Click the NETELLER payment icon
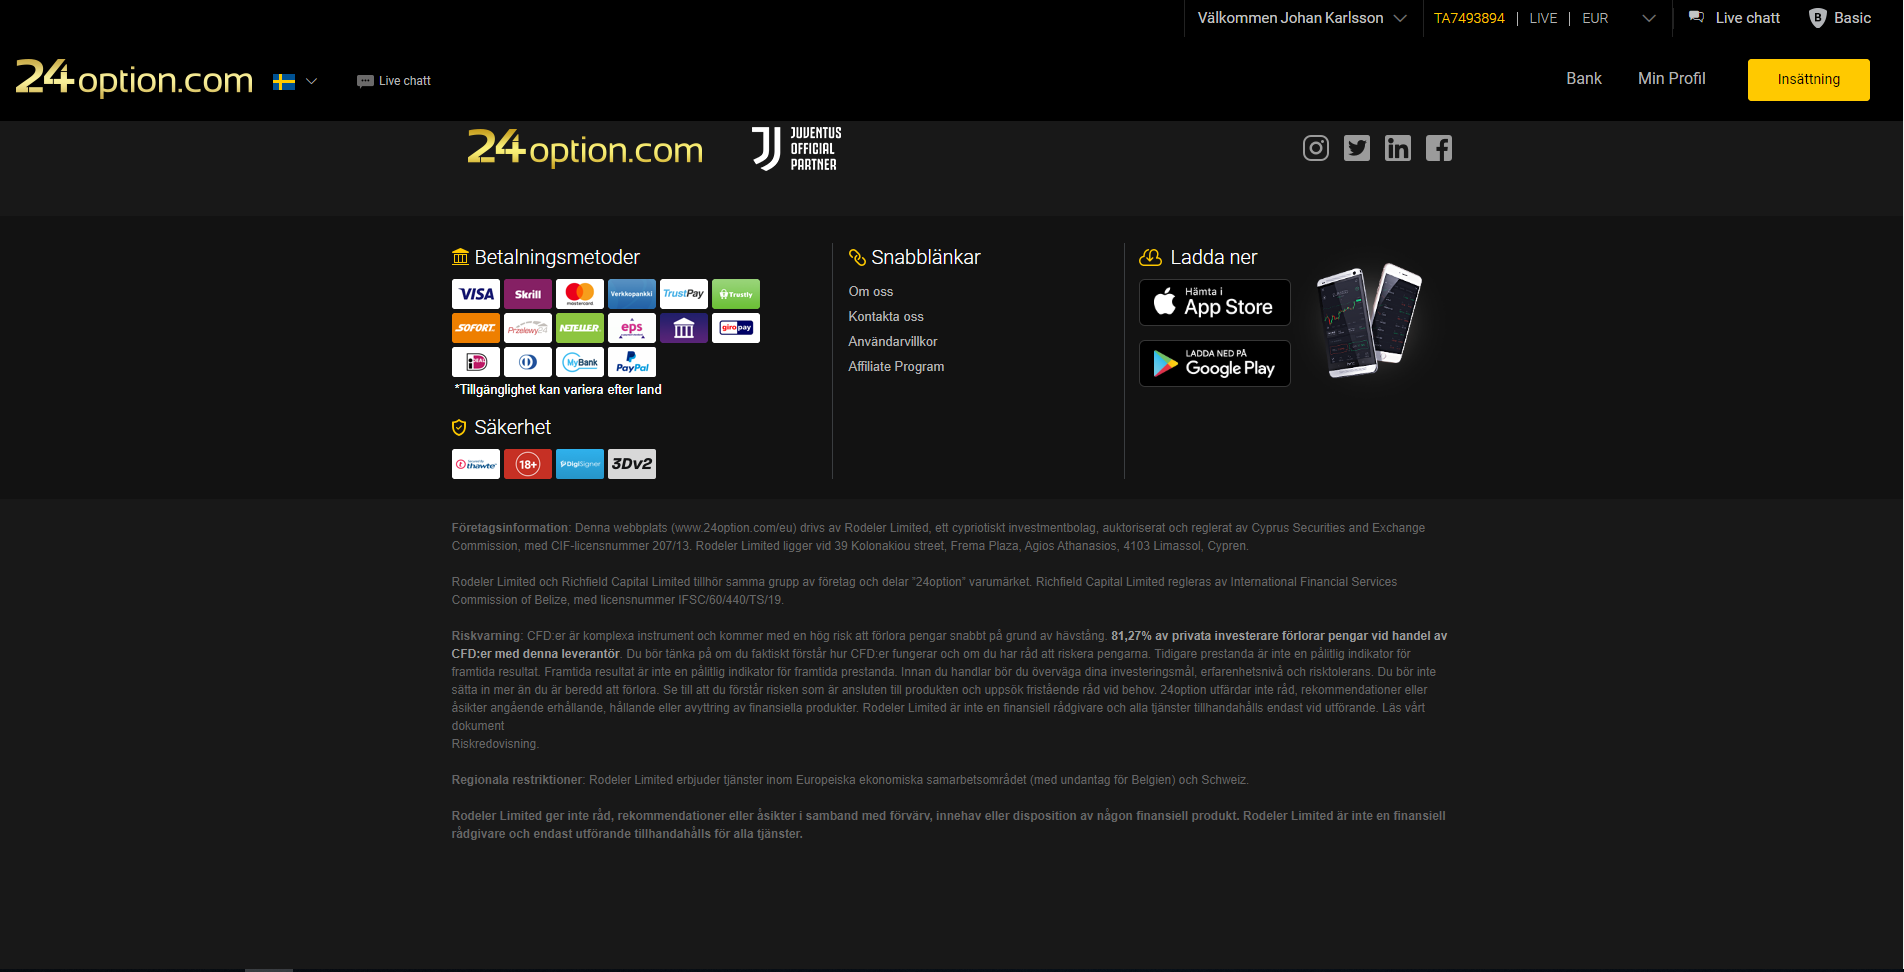 [580, 328]
